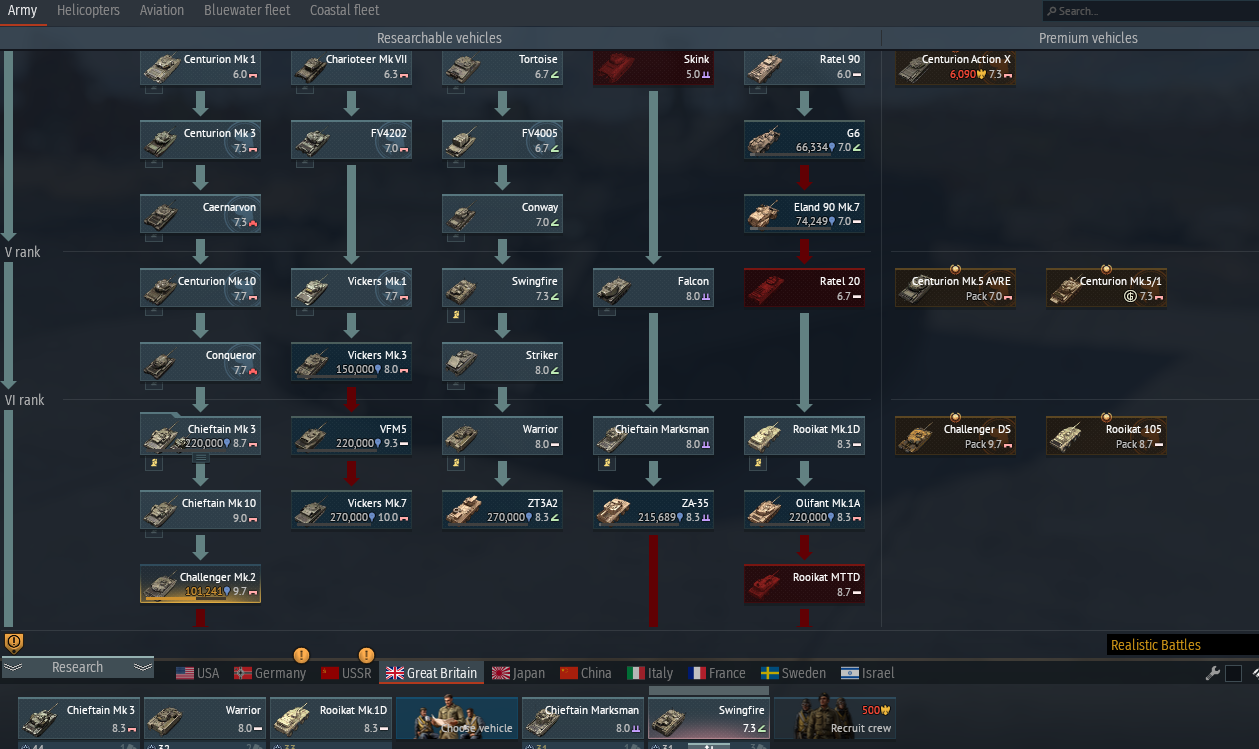Select the Eland 90 Mk.7
The width and height of the screenshot is (1259, 749).
804,214
